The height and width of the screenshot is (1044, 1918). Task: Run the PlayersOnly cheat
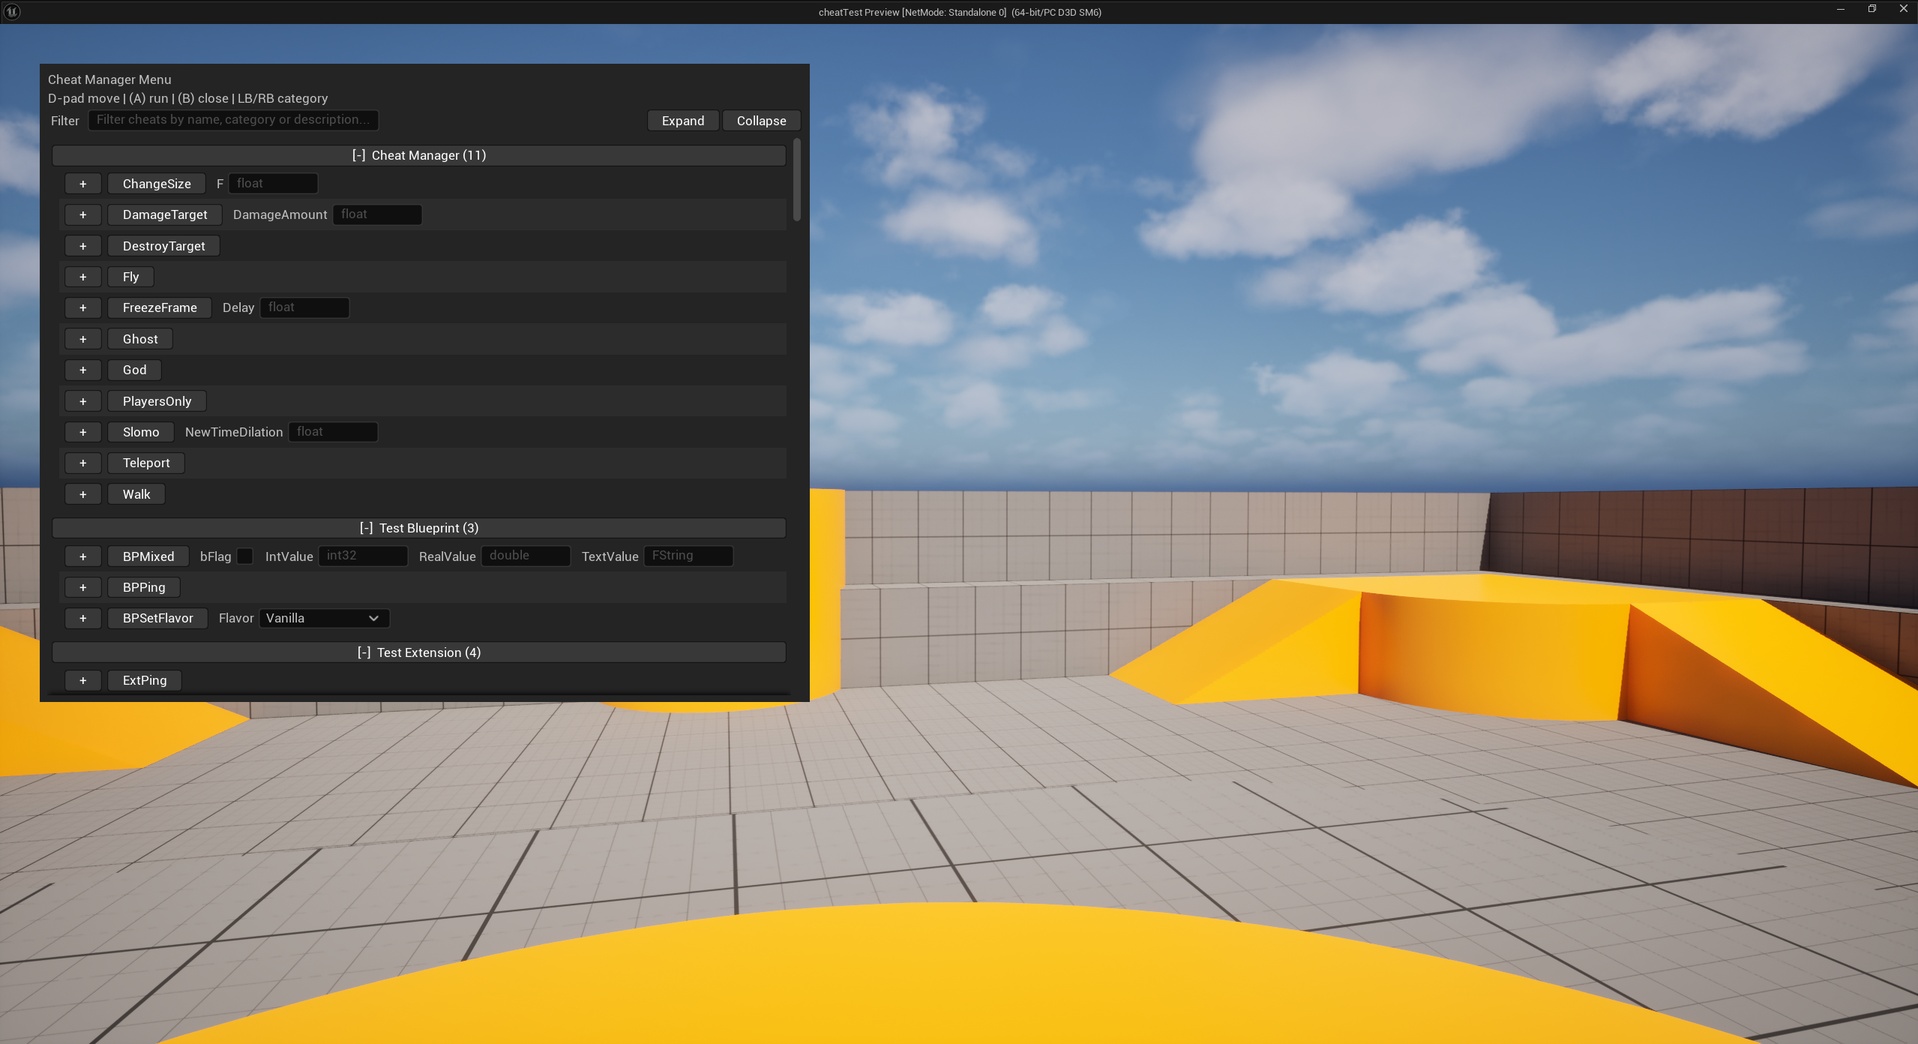pos(157,401)
